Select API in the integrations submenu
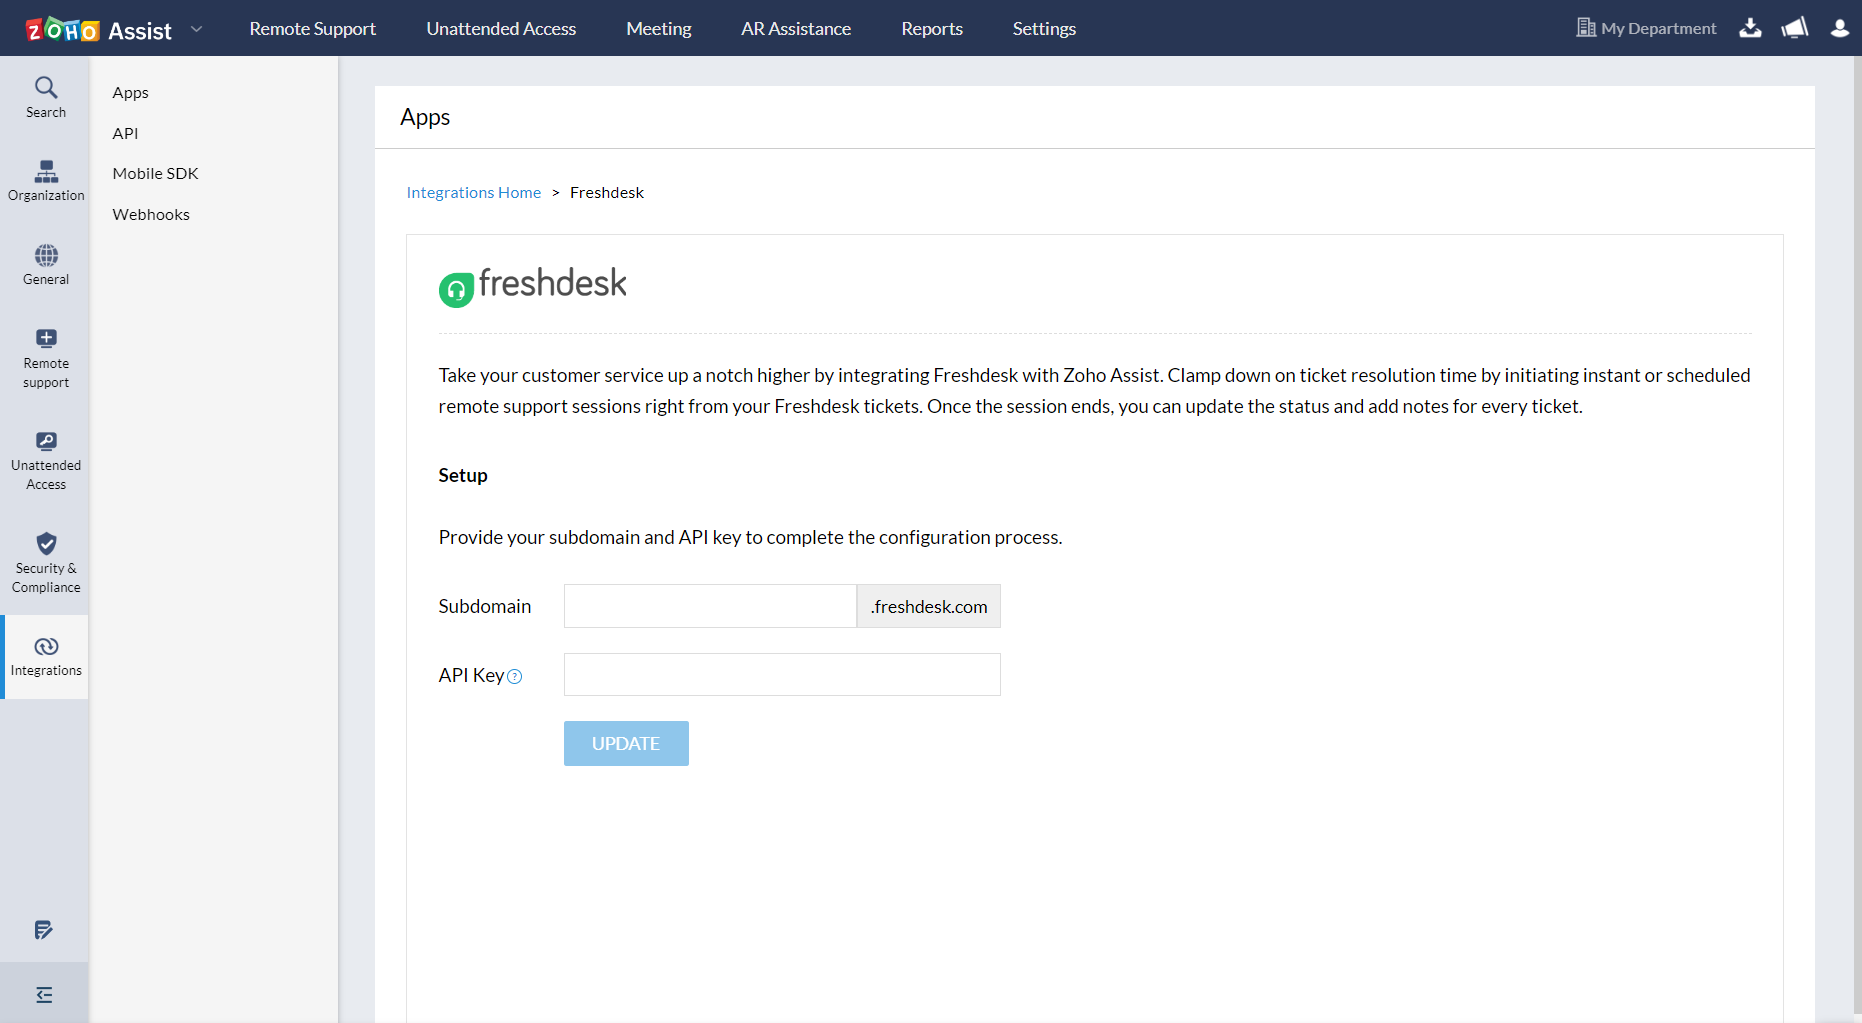 click(x=126, y=134)
